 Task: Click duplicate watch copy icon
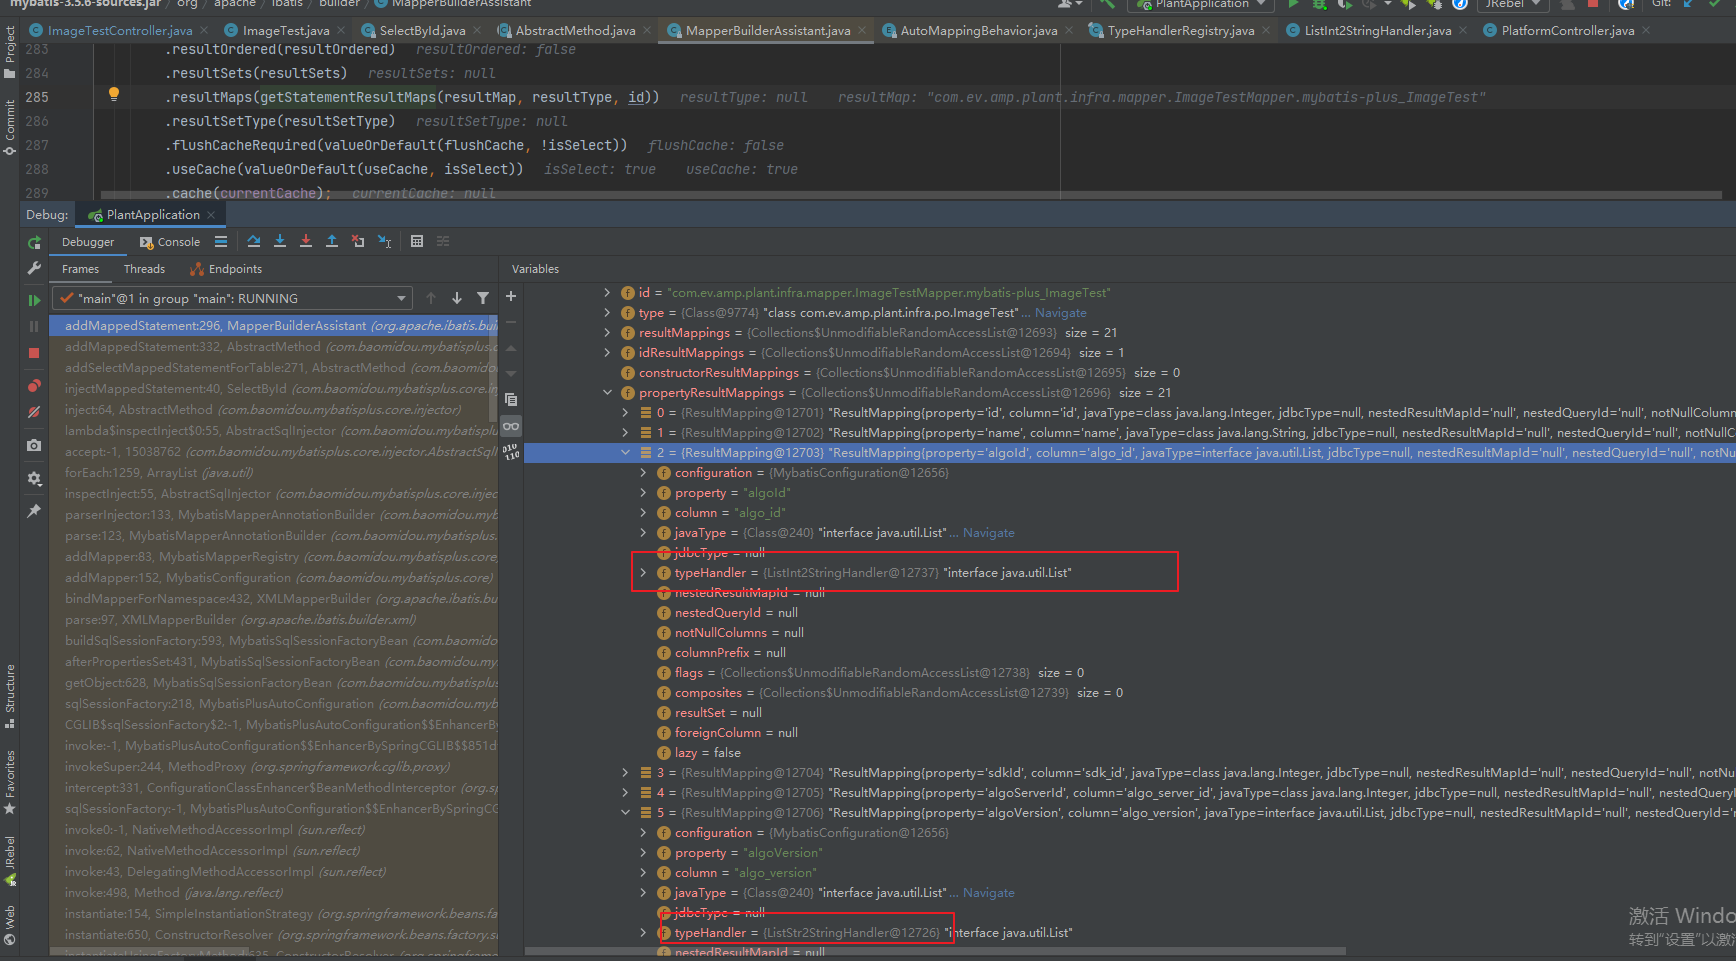pyautogui.click(x=511, y=399)
